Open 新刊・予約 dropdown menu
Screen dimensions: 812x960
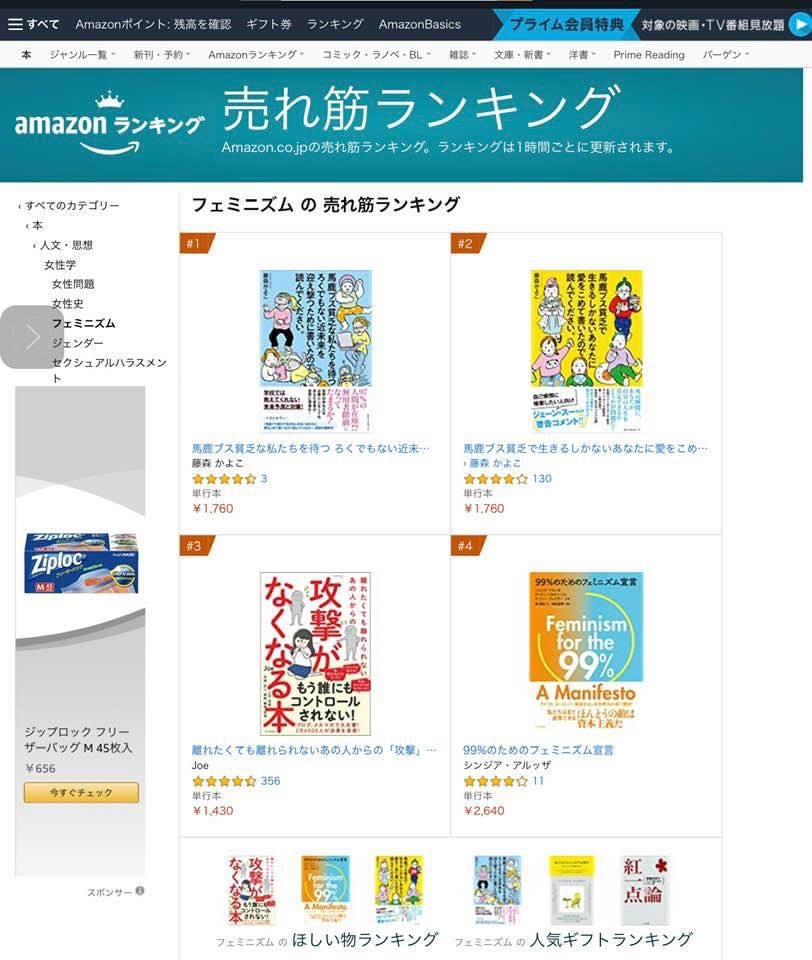point(162,55)
